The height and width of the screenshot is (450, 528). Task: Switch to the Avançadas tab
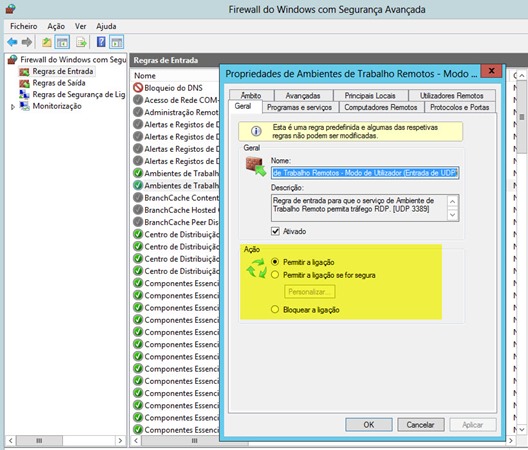click(x=303, y=96)
